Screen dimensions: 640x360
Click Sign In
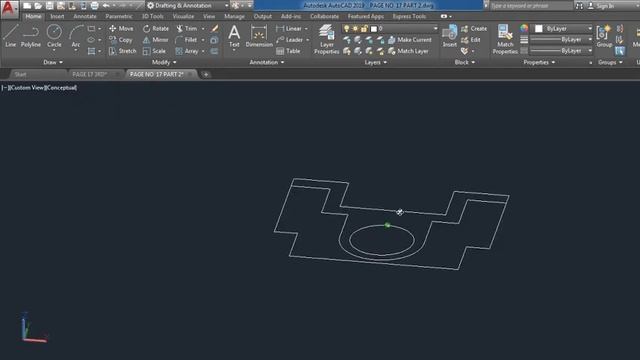601,6
